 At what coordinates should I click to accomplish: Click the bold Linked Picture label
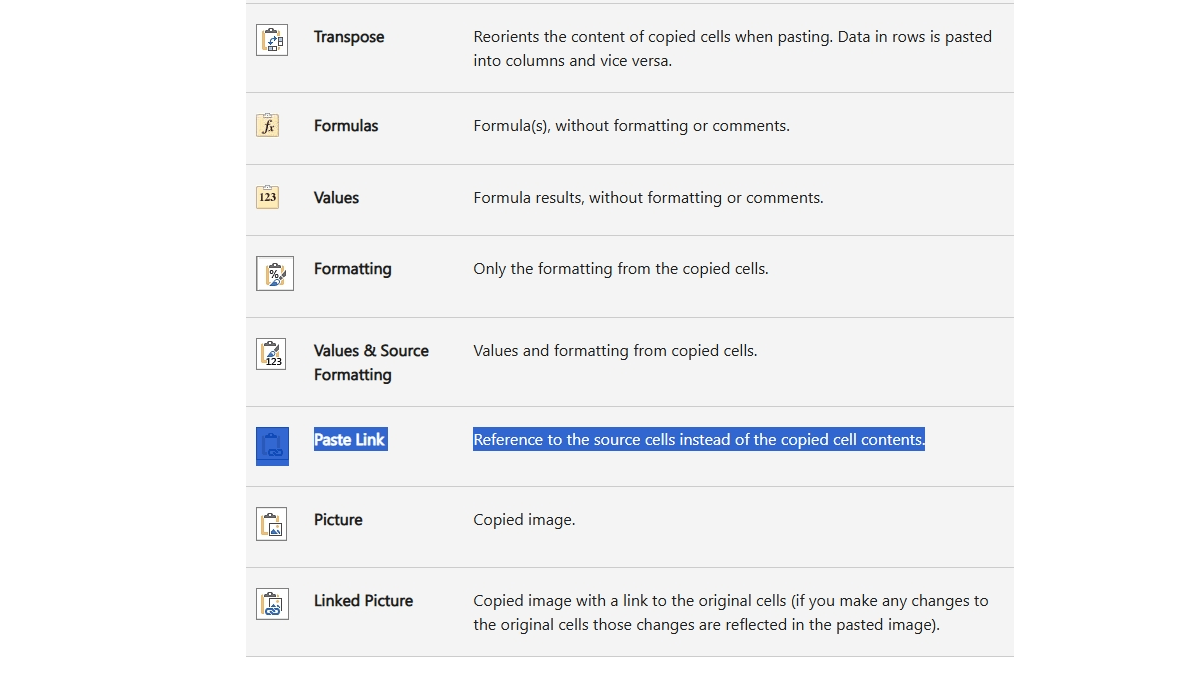coord(363,601)
